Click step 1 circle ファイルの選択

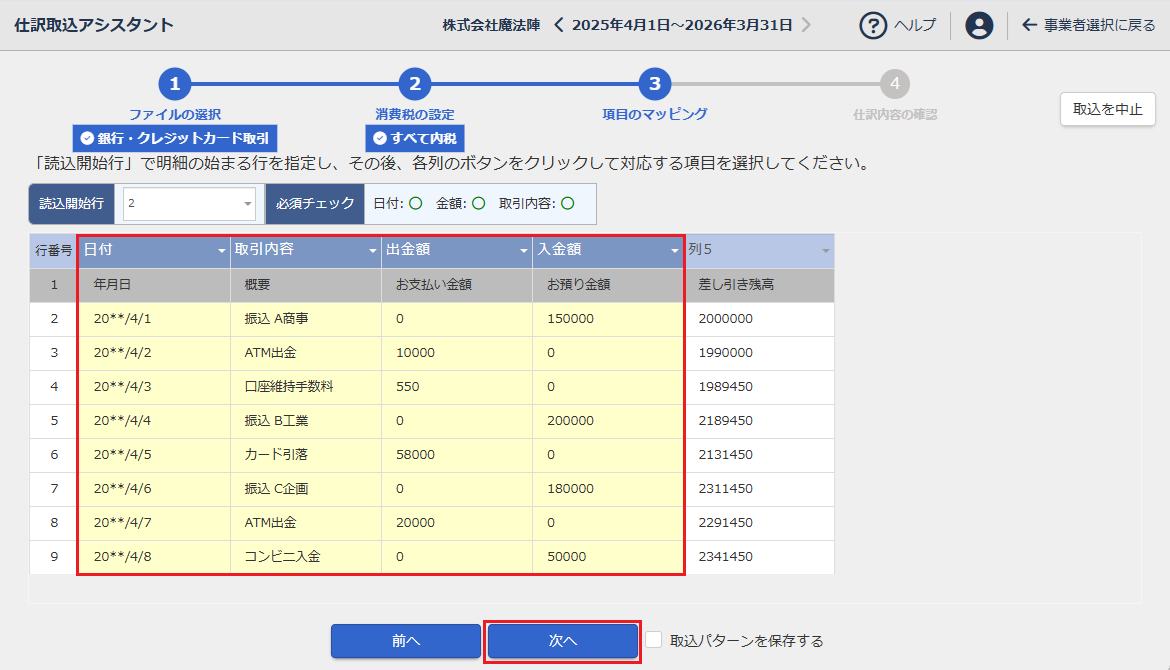174,85
